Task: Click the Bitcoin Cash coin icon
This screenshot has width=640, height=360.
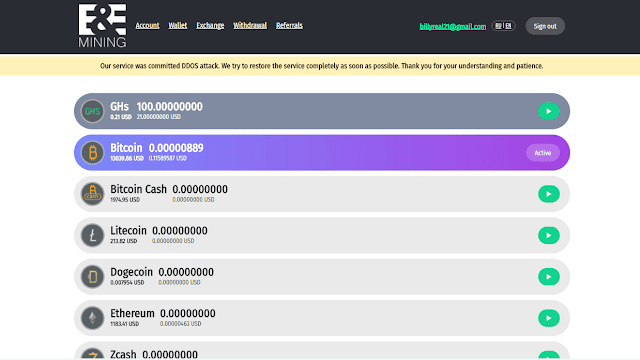Action: point(93,194)
